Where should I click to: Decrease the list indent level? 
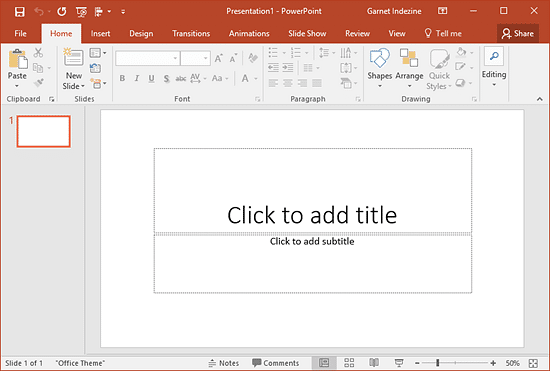pyautogui.click(x=273, y=67)
